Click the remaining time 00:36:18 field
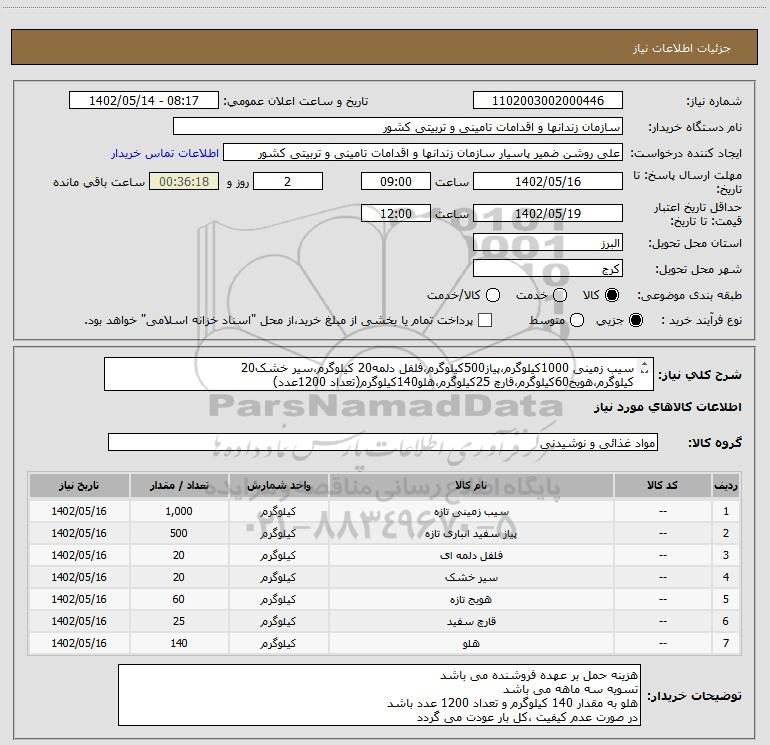Image resolution: width=770 pixels, height=745 pixels. 184,181
